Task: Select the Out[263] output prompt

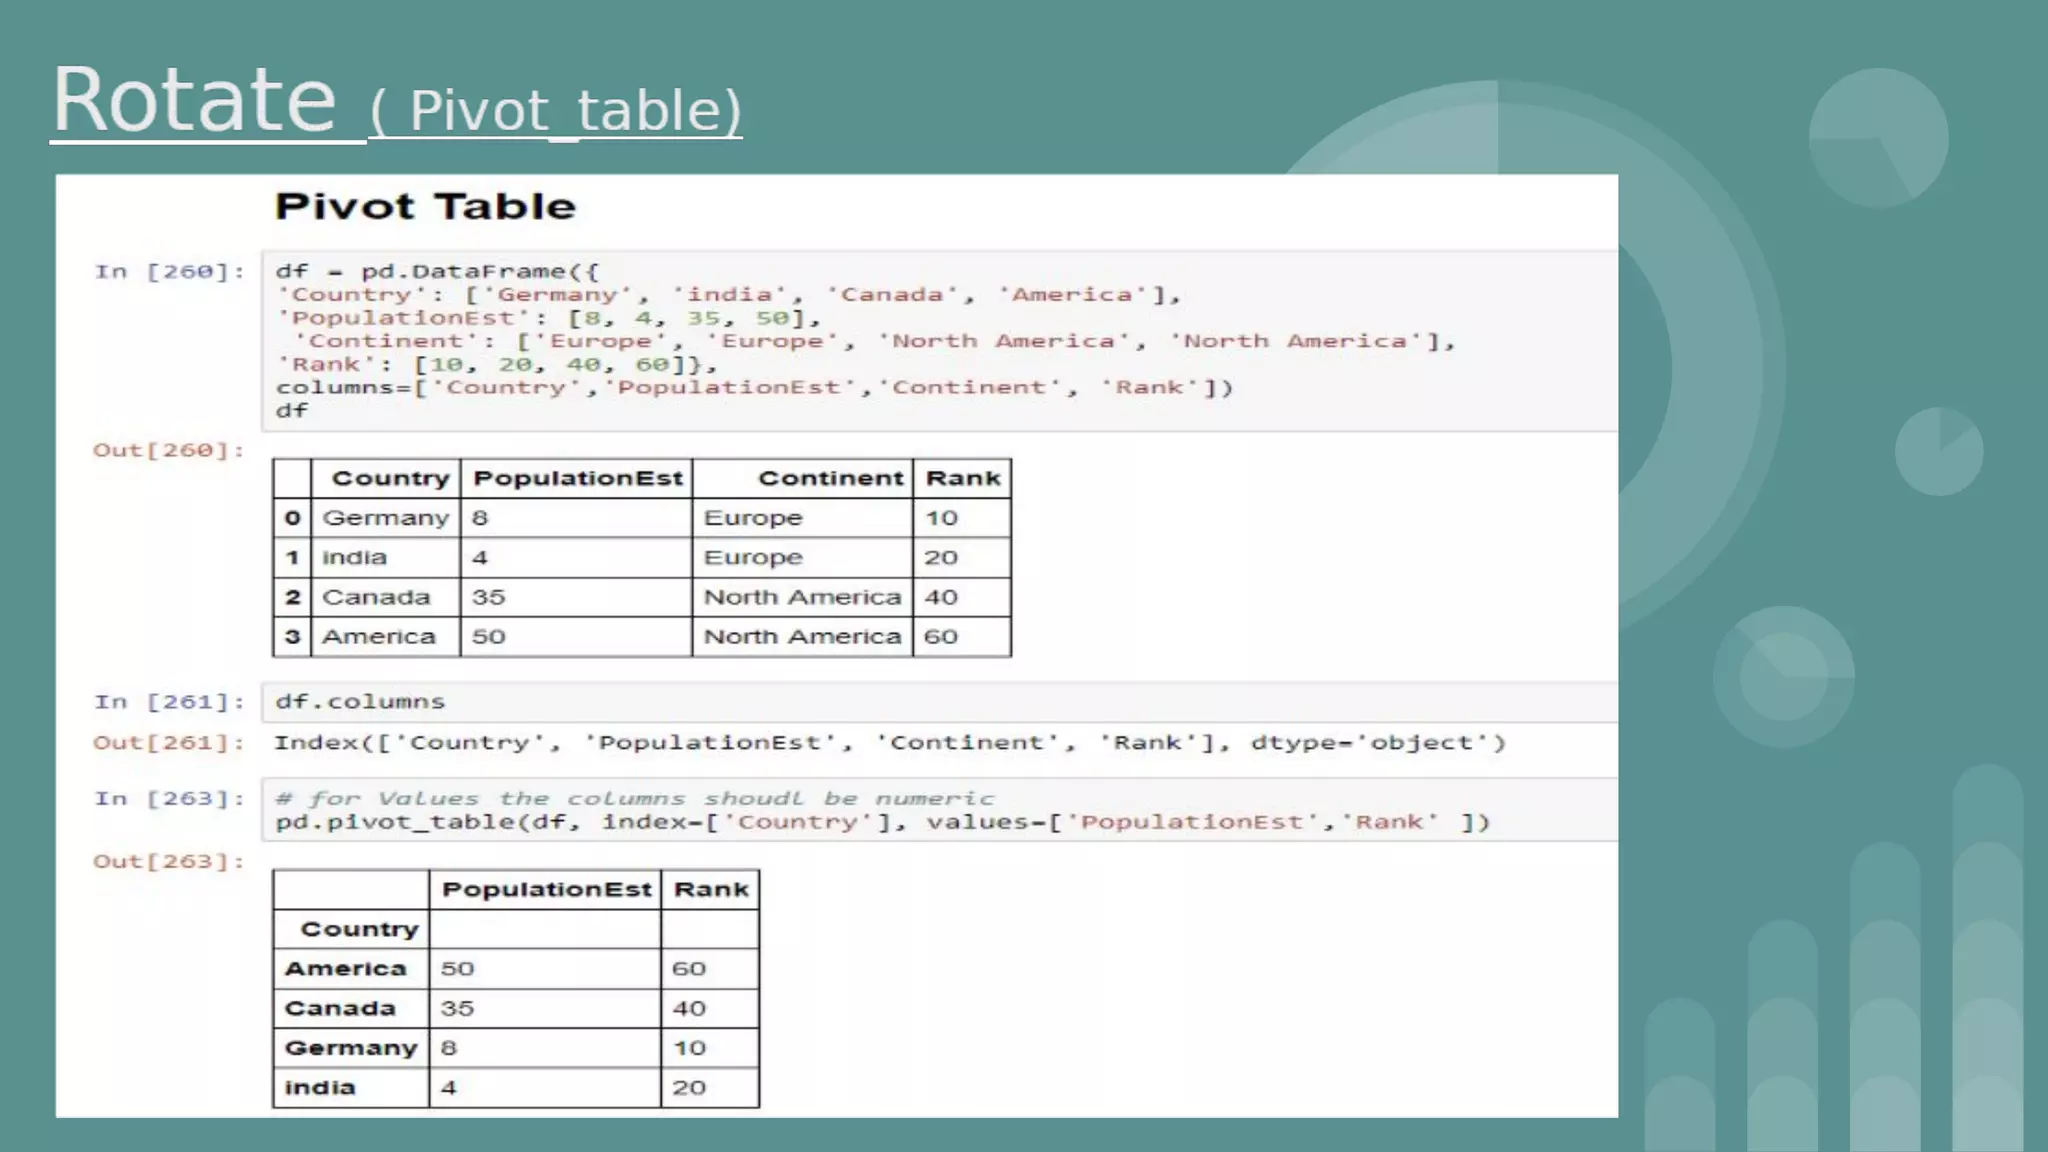Action: click(x=169, y=862)
